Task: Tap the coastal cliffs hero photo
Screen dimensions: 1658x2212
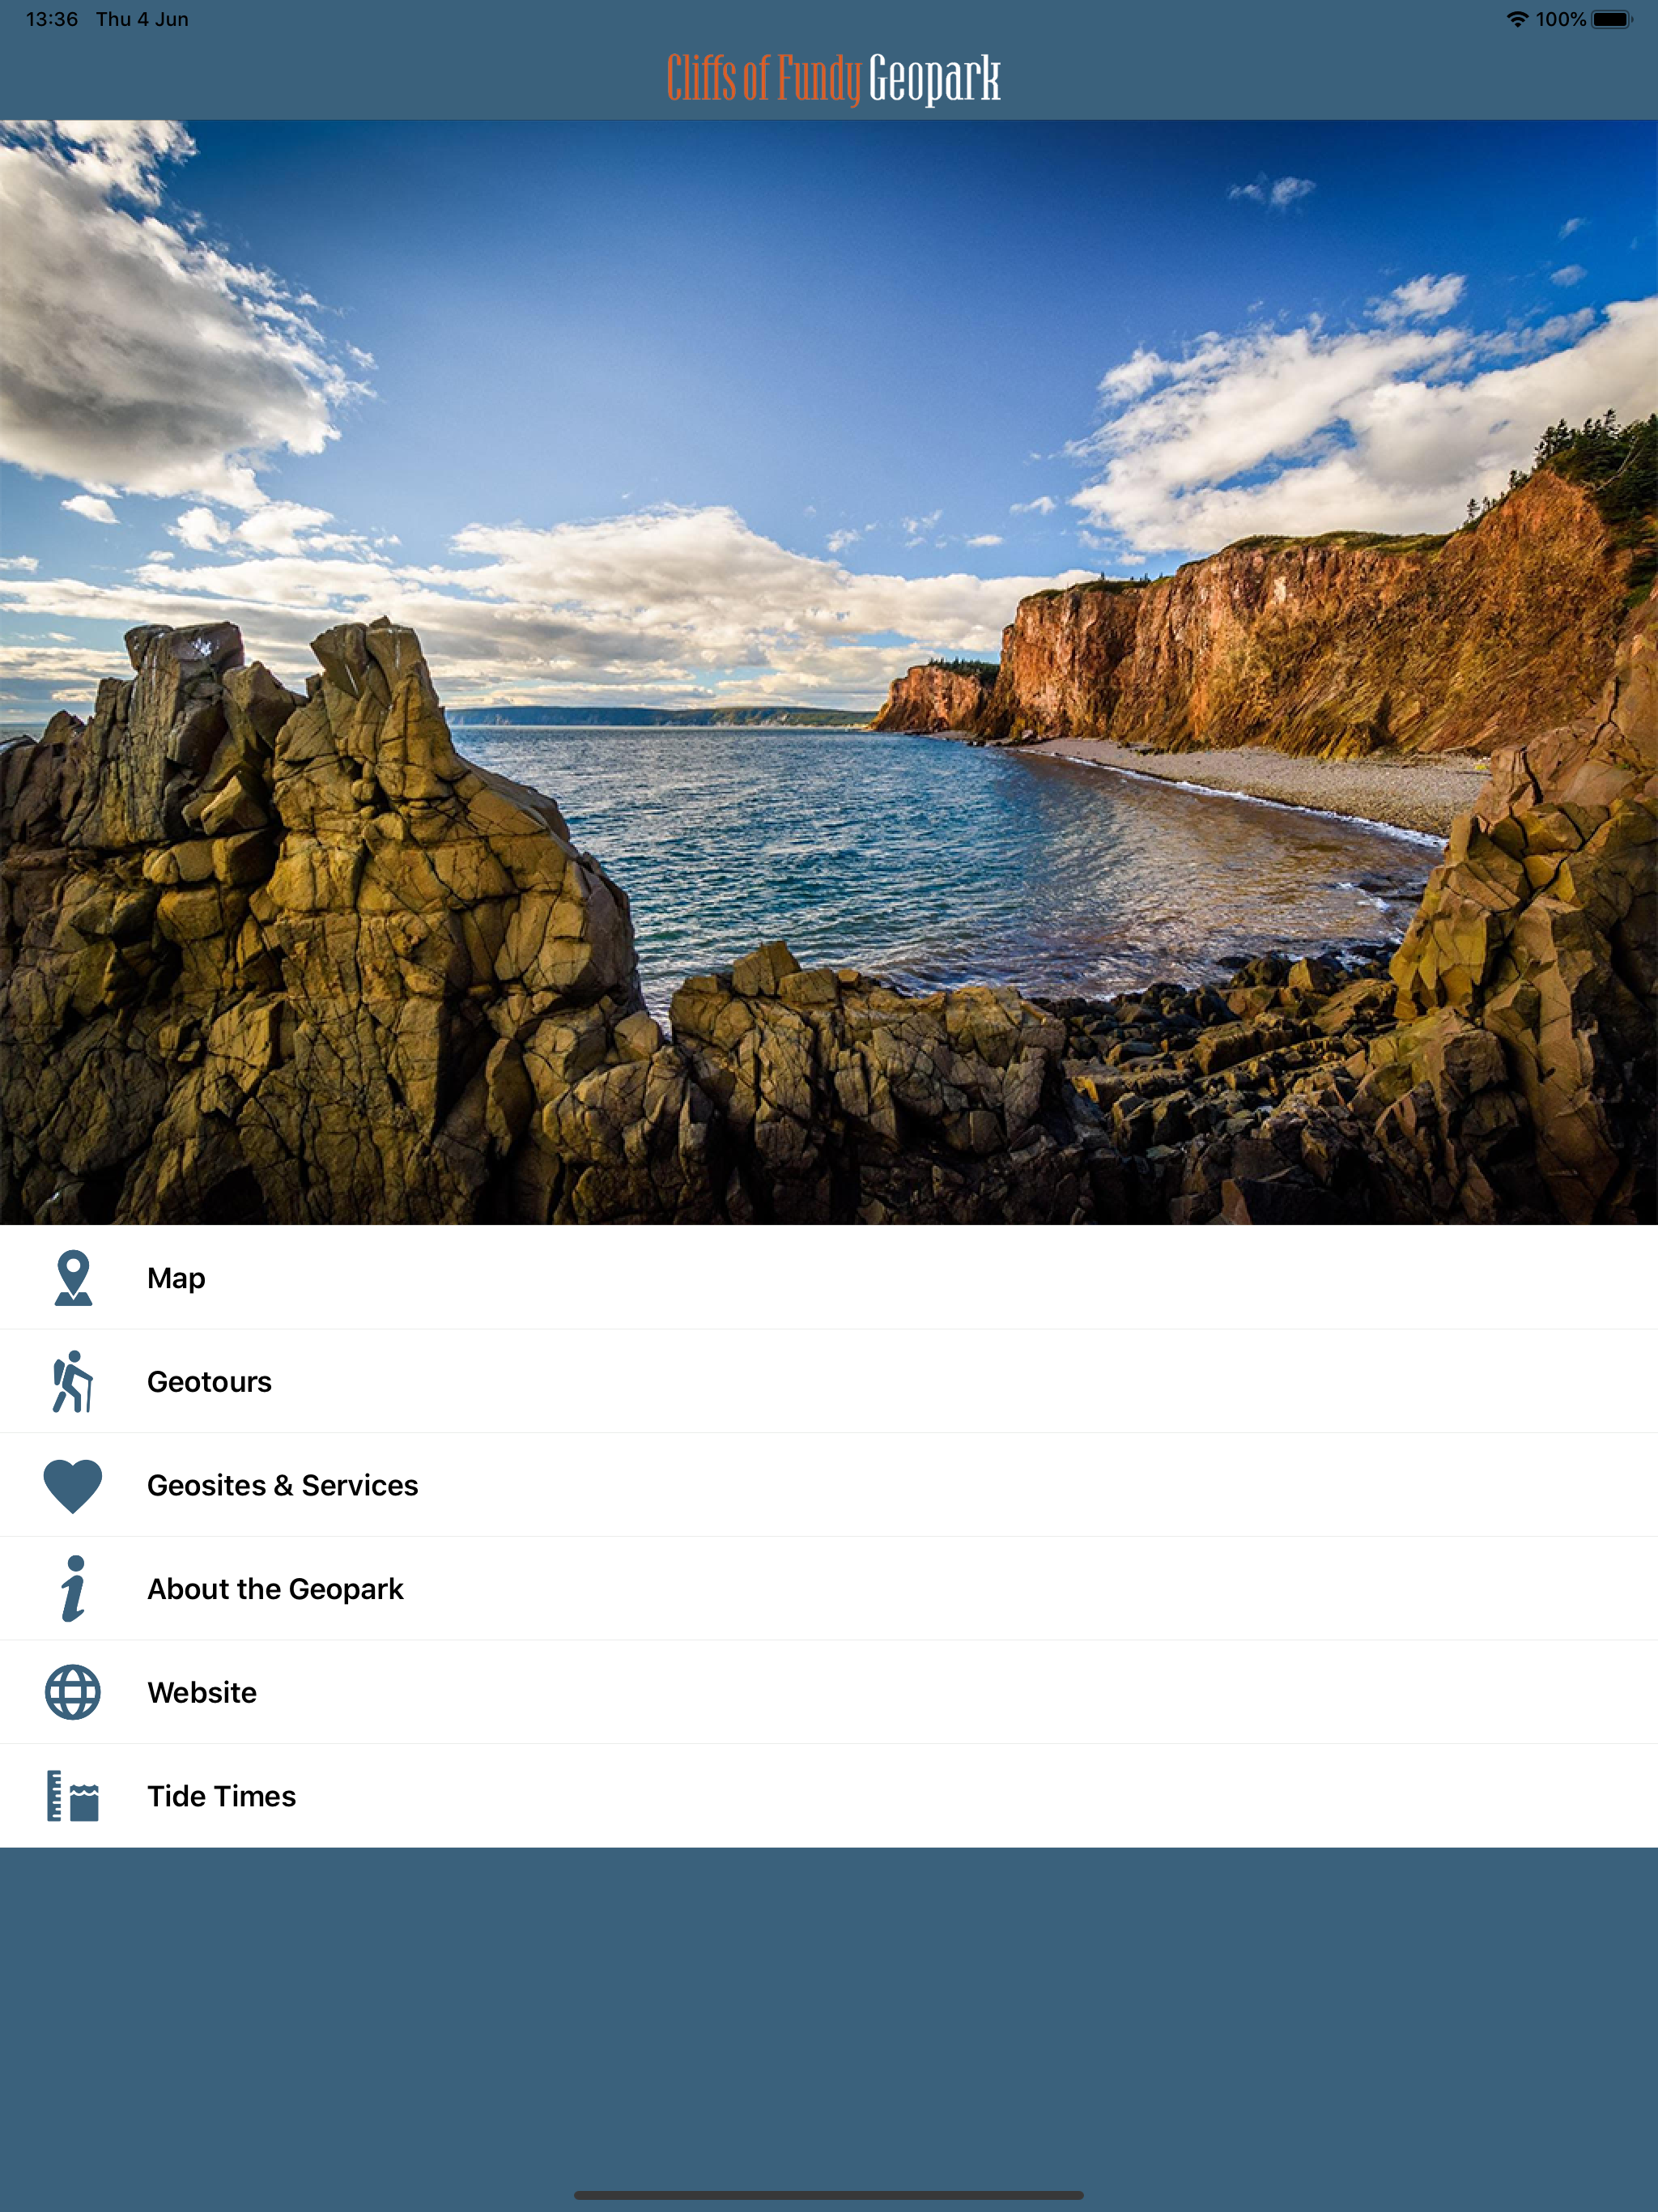Action: (829, 672)
